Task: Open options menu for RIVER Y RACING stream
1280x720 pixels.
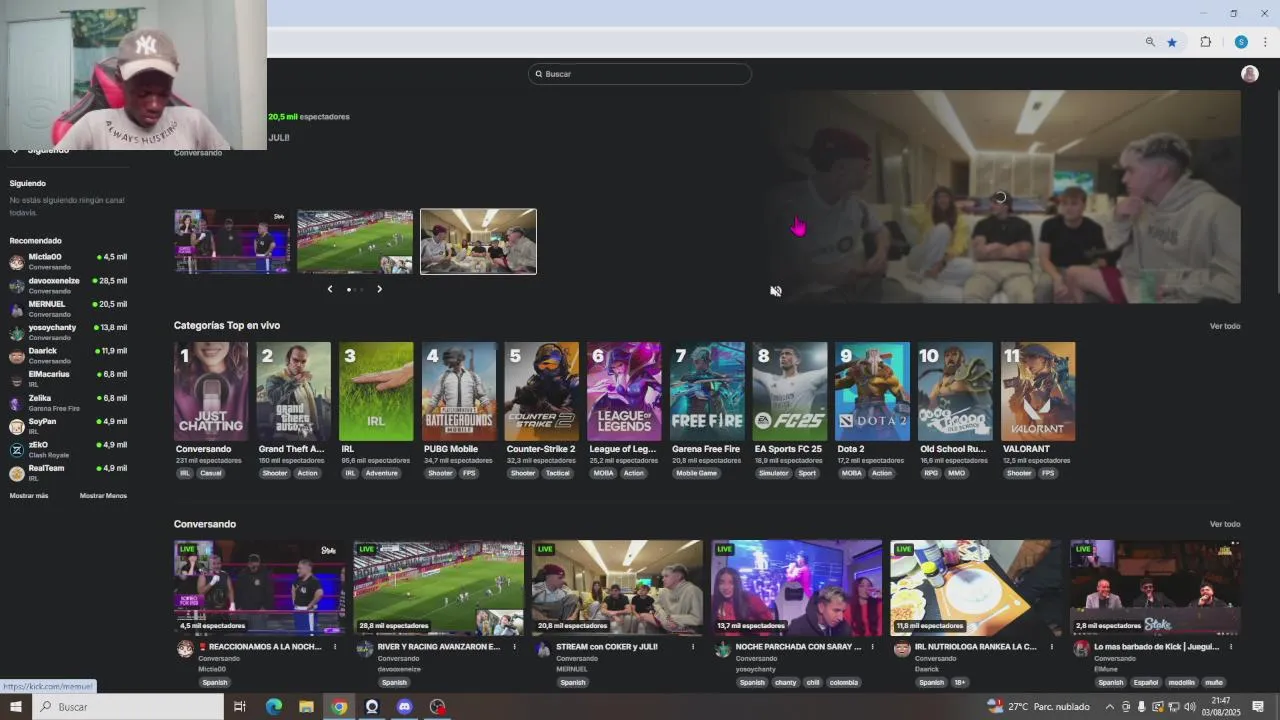Action: [x=514, y=647]
